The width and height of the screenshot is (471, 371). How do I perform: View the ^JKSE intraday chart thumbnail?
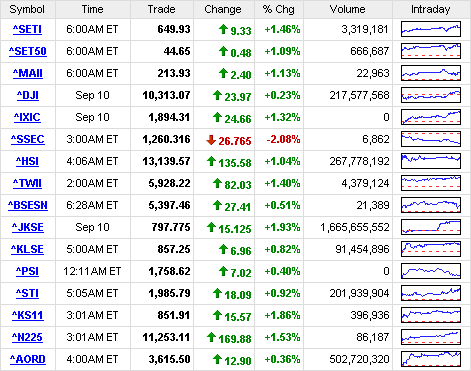click(x=431, y=227)
